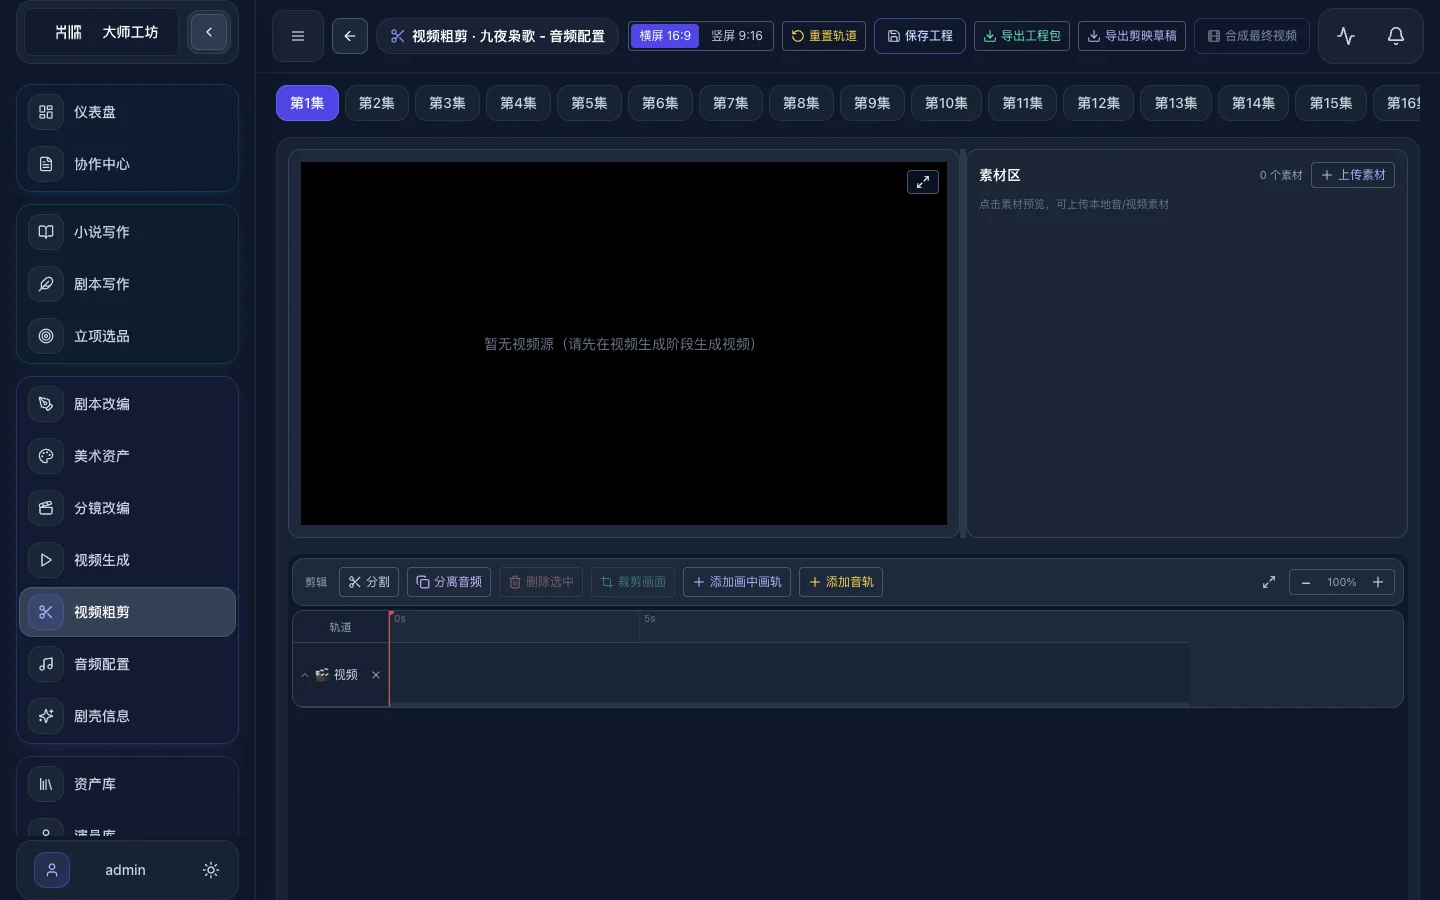
Task: Open 音频配置 music note icon in sidebar
Action: (x=46, y=664)
